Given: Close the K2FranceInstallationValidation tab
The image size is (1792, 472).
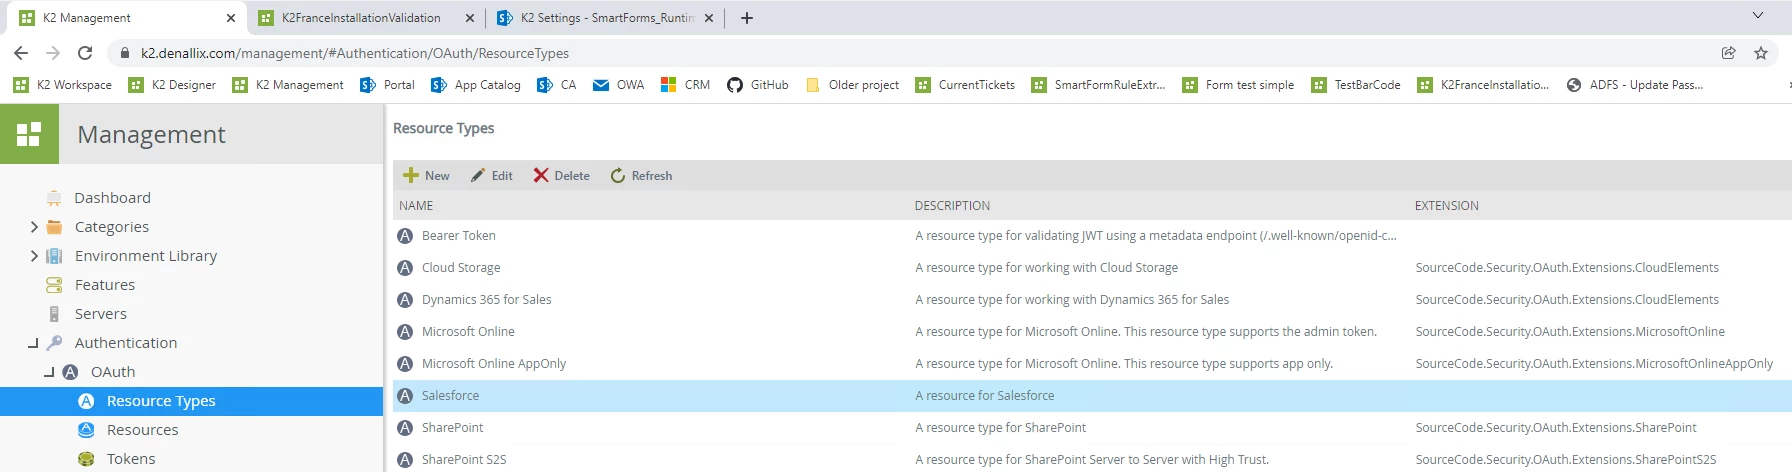Looking at the screenshot, I should (x=470, y=18).
